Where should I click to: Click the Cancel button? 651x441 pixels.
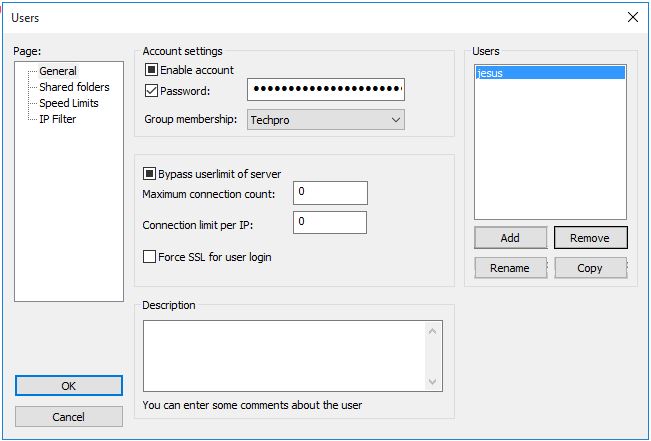pos(69,416)
